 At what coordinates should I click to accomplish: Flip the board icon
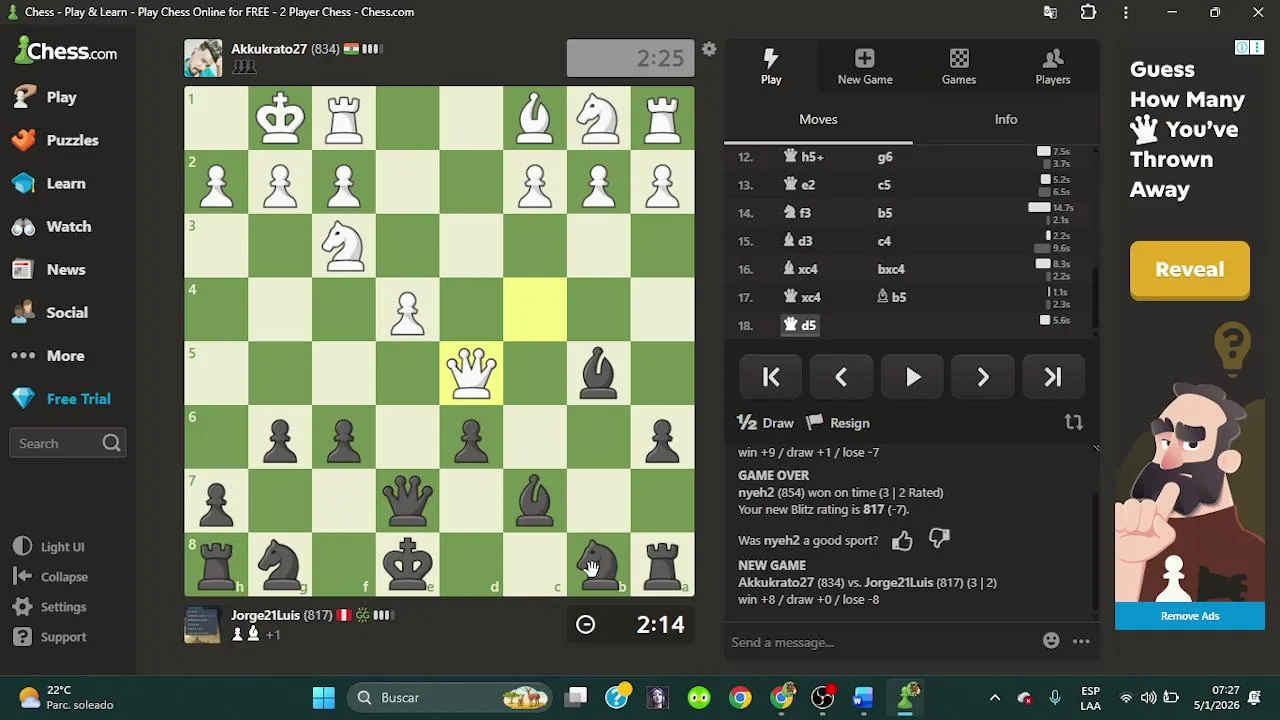(x=1073, y=423)
